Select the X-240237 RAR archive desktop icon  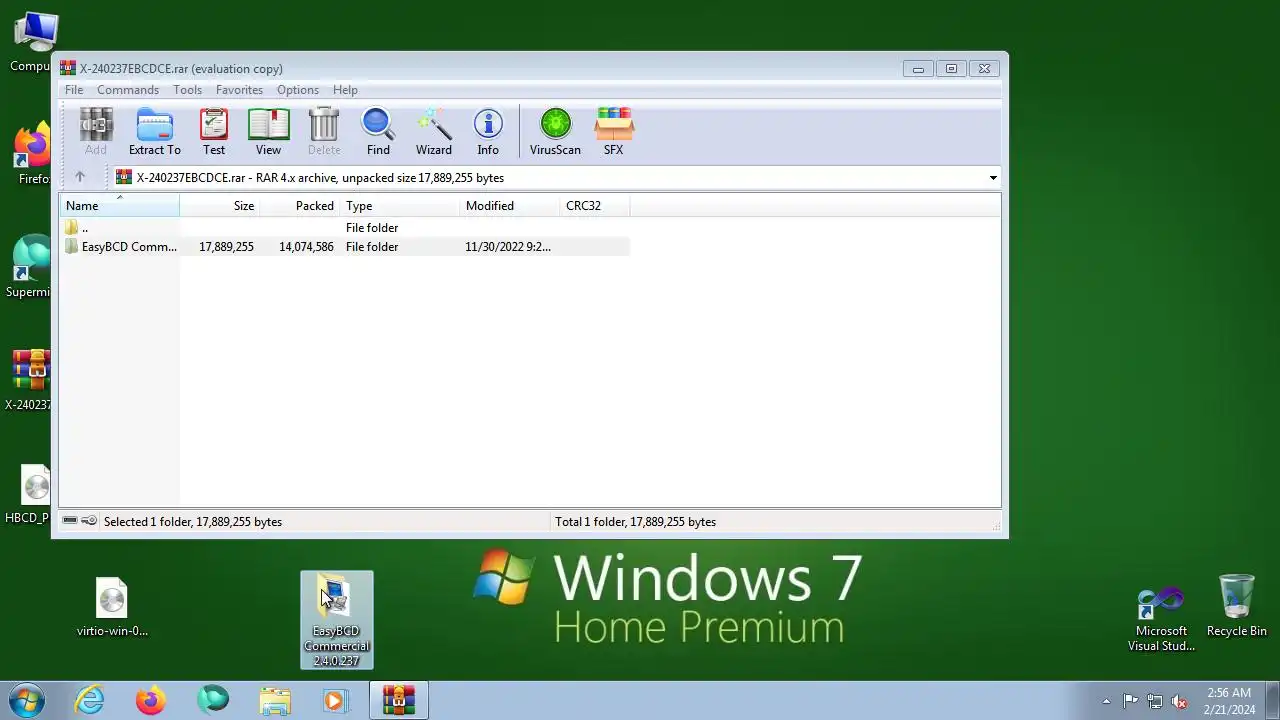(x=28, y=381)
